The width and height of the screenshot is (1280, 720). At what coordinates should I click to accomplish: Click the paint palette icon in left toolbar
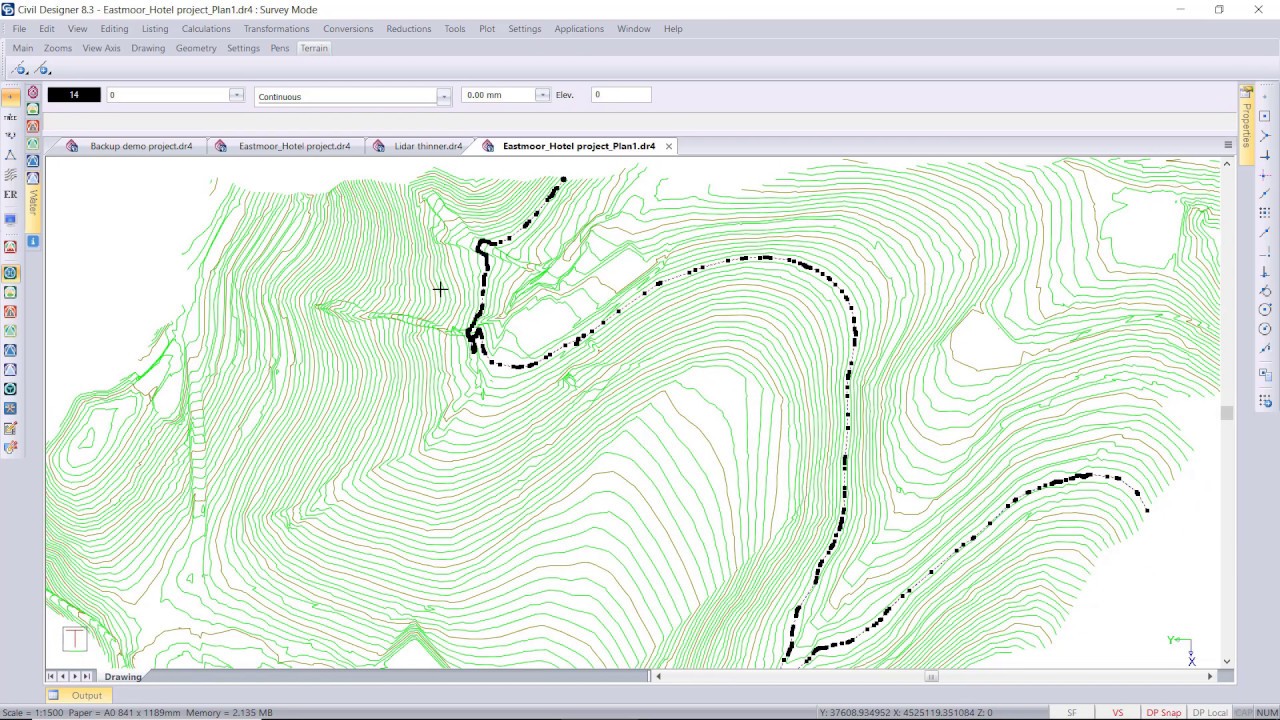10,447
